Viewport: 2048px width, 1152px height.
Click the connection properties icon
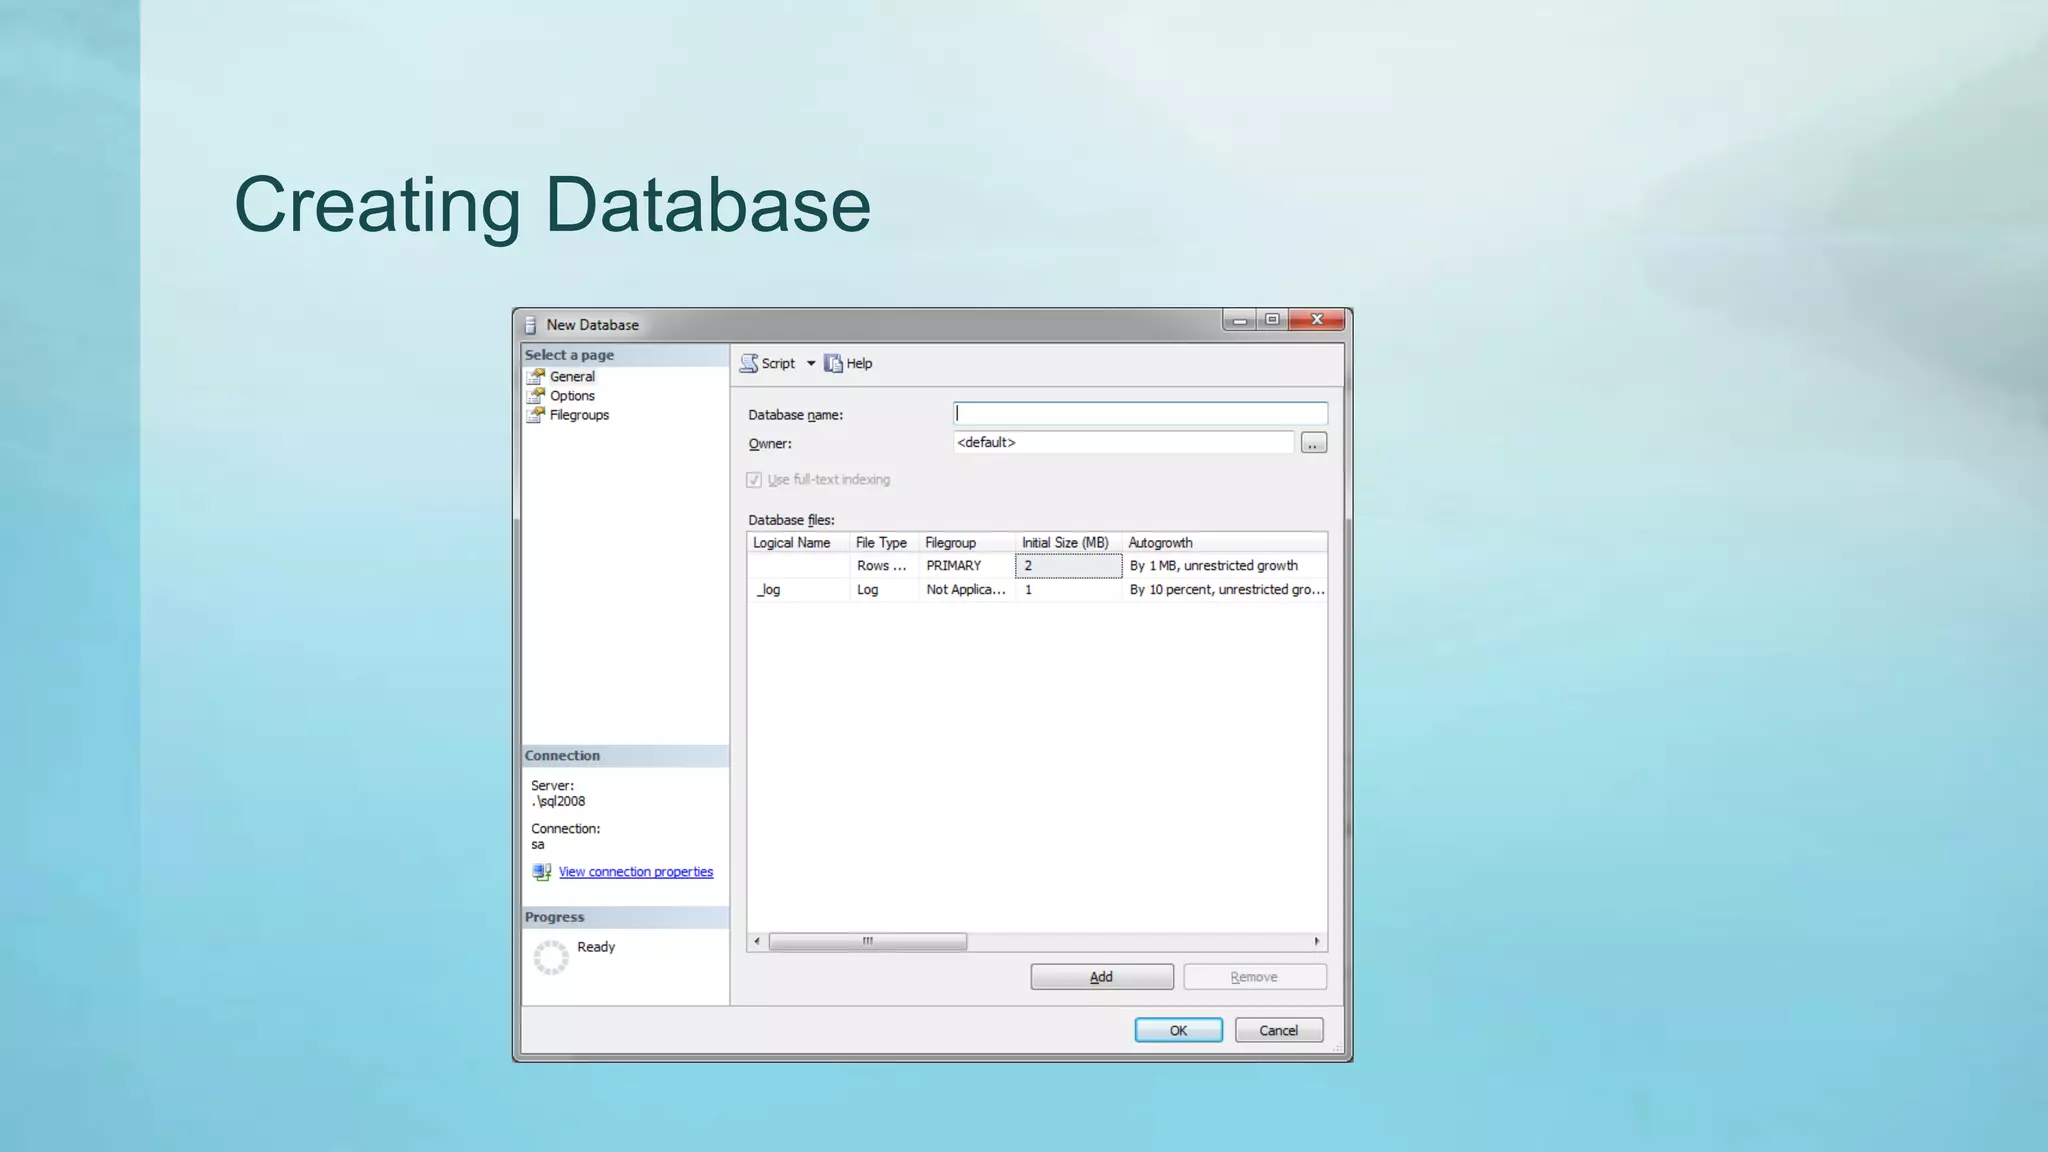tap(541, 872)
